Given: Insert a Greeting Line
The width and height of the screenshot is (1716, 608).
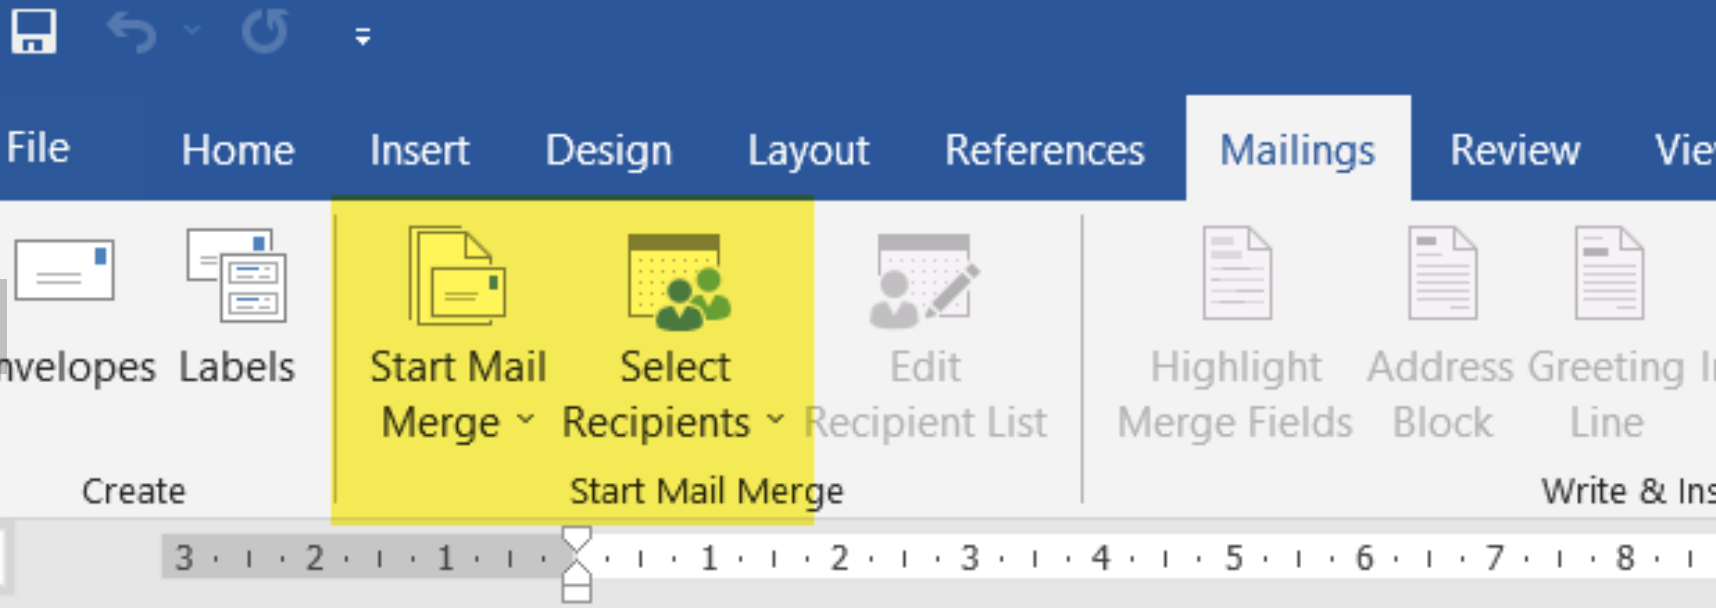Looking at the screenshot, I should pos(1607,273).
